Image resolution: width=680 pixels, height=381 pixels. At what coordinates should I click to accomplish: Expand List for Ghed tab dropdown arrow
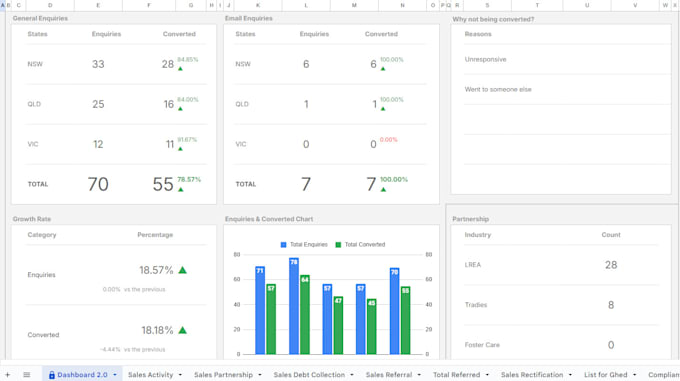[x=634, y=375]
